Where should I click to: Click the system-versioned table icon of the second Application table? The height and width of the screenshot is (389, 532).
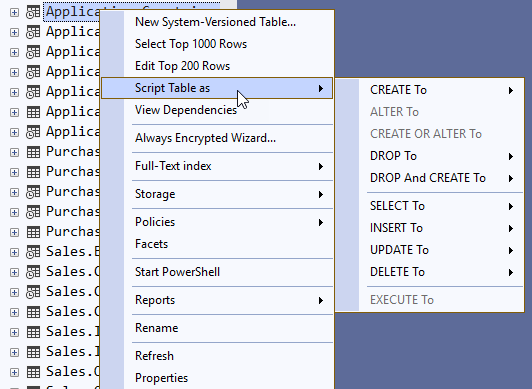(x=33, y=32)
